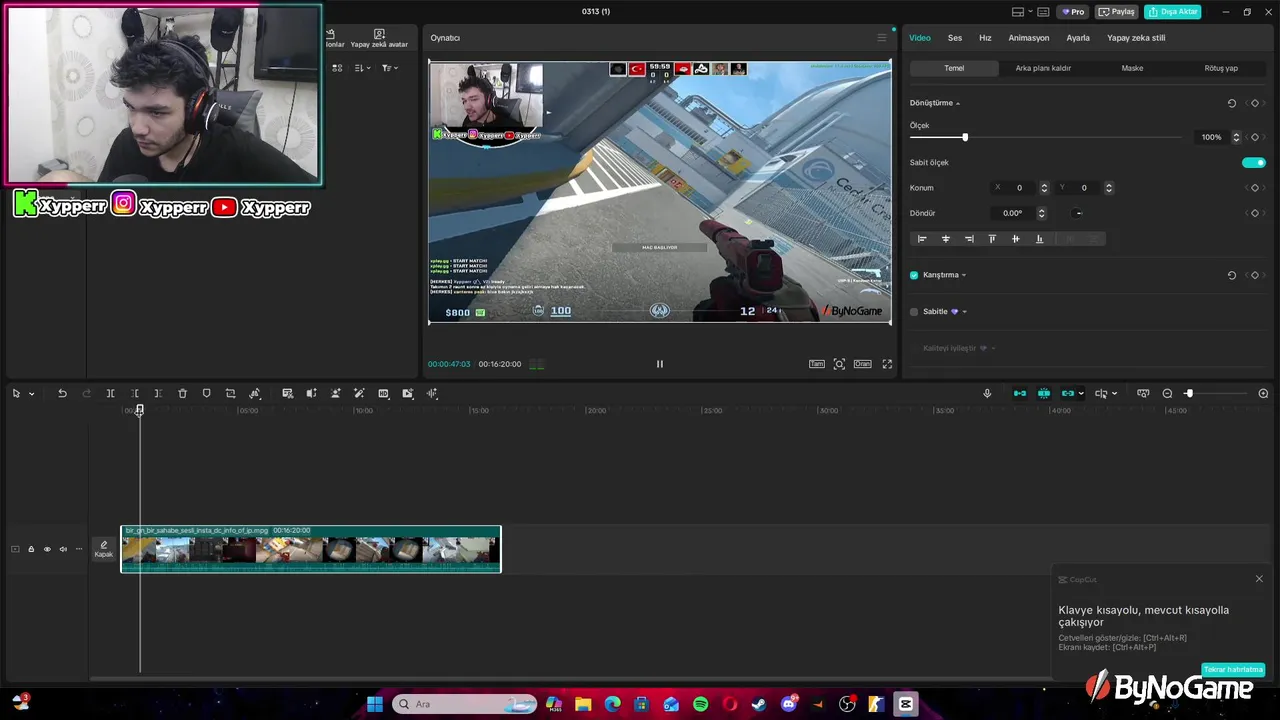Expand the Karıştırma section arrow

pos(964,275)
